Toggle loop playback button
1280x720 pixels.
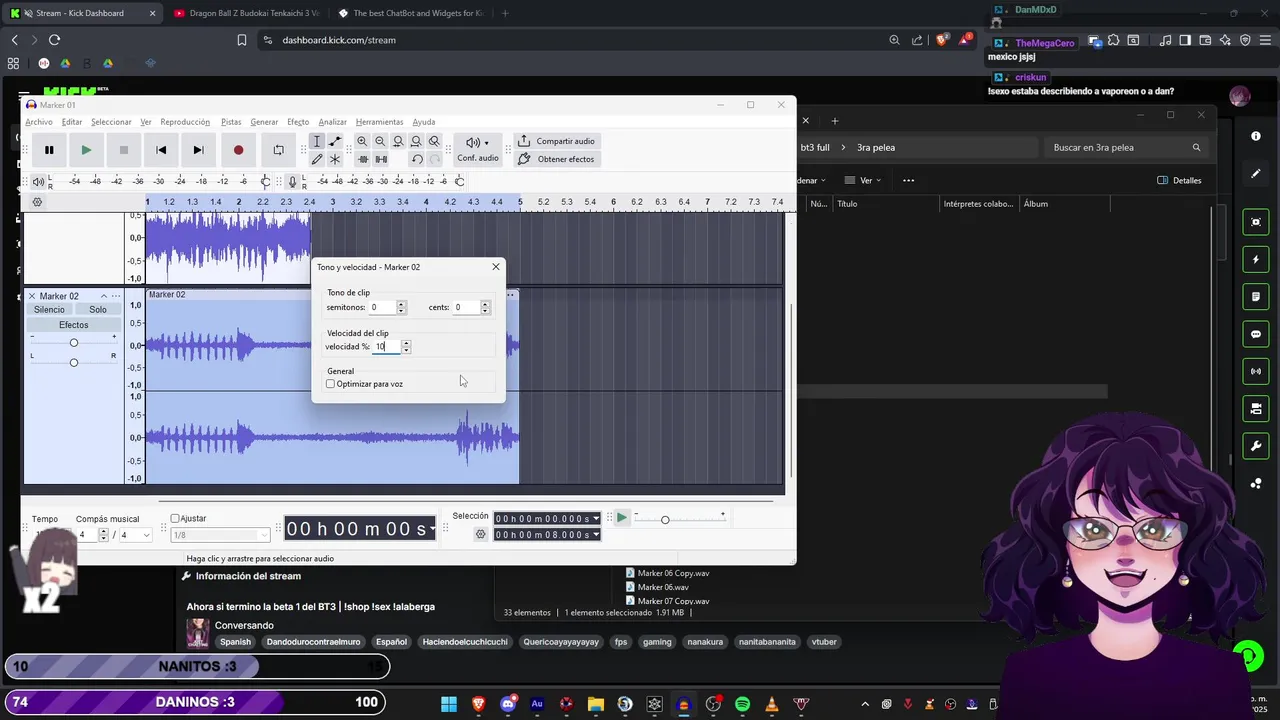(278, 150)
